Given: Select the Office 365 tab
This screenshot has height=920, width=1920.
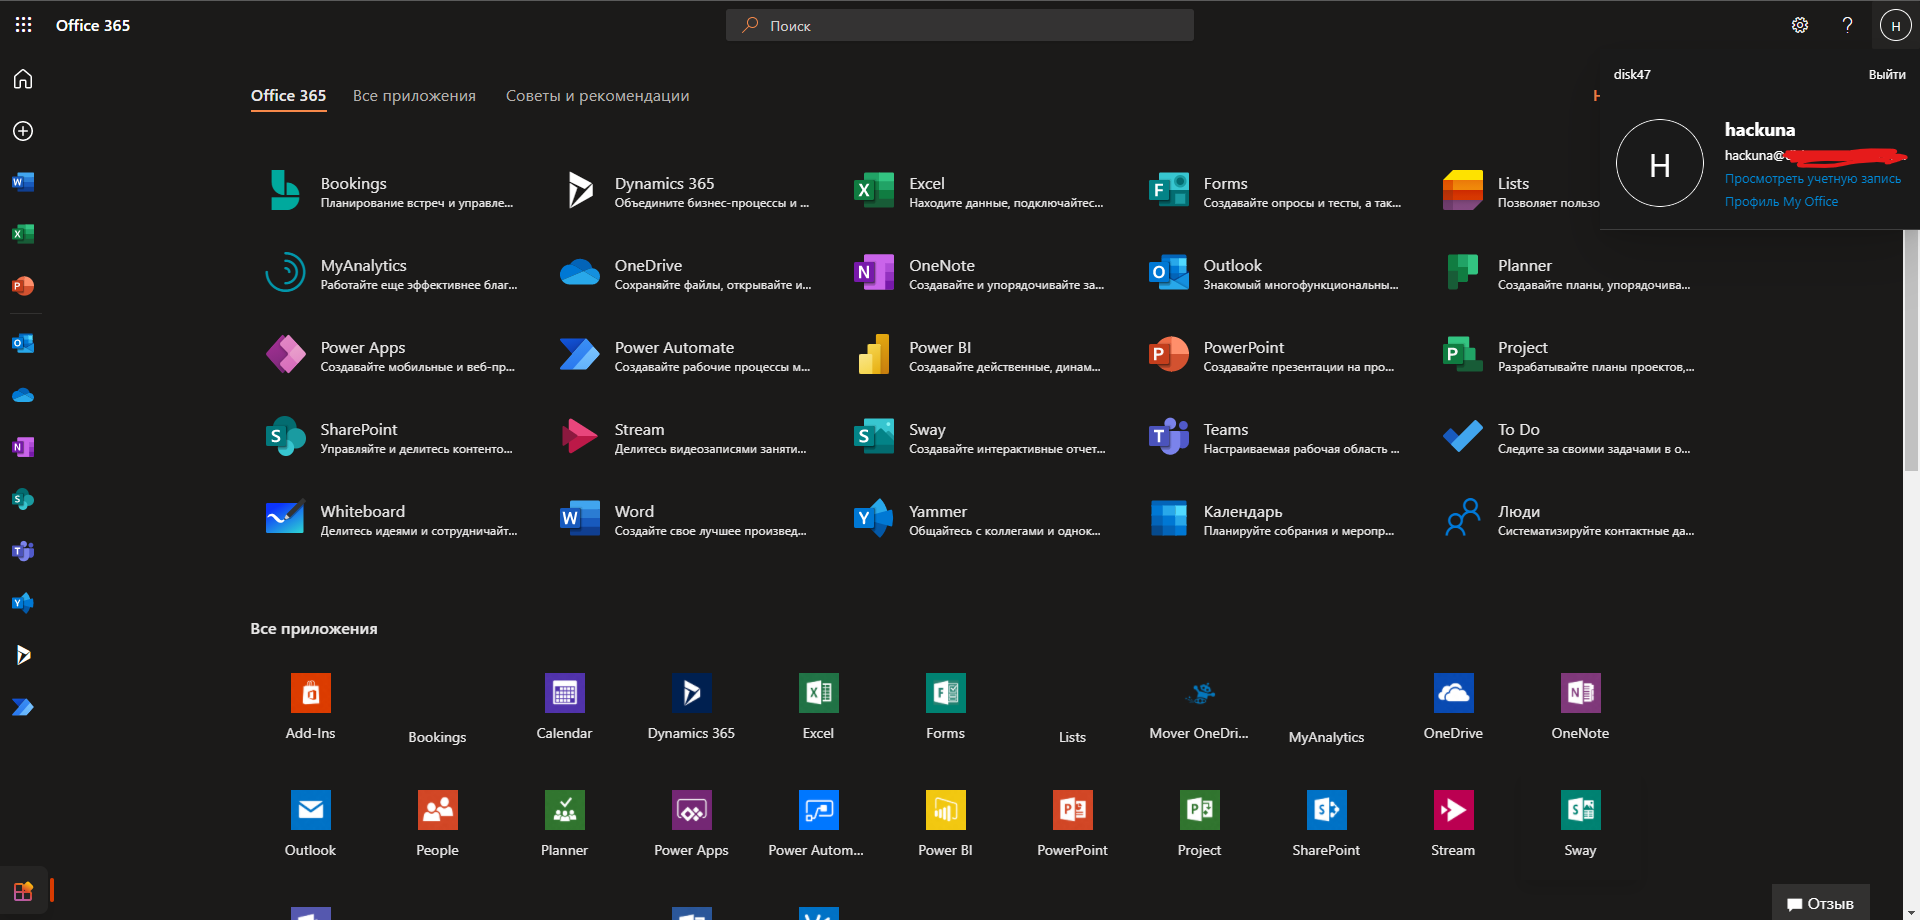Looking at the screenshot, I should [x=288, y=96].
